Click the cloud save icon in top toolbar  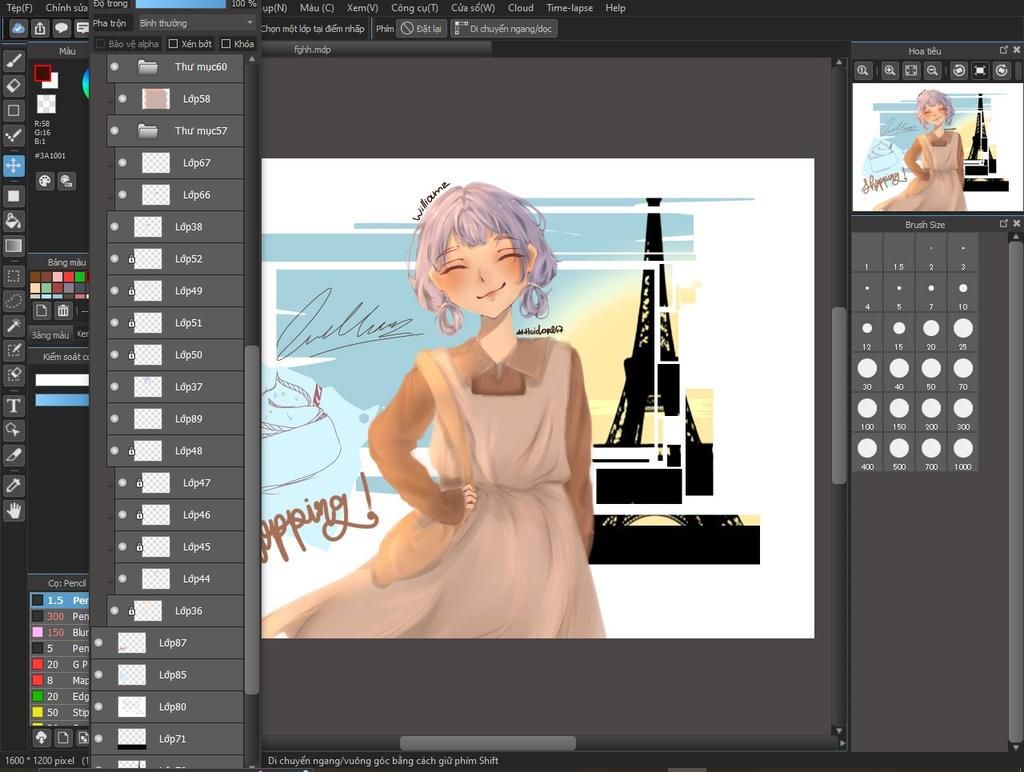coord(18,28)
